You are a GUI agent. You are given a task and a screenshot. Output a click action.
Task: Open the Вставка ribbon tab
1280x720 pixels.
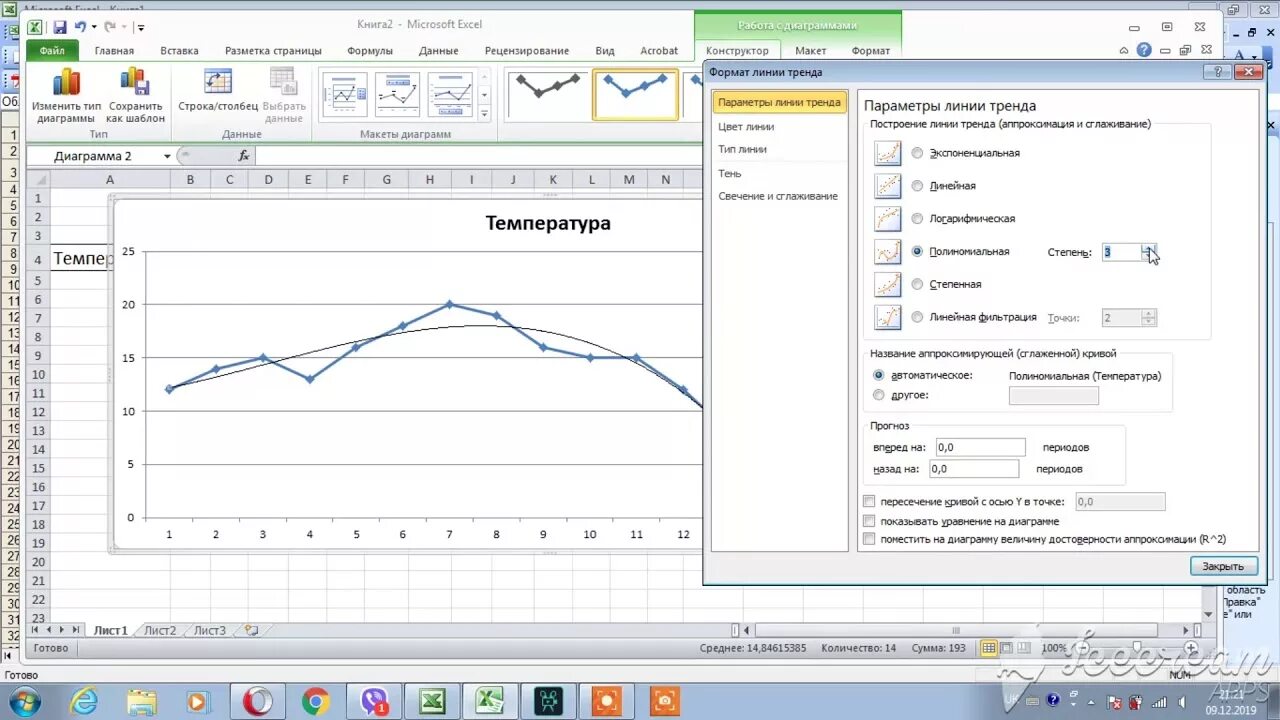(x=180, y=50)
